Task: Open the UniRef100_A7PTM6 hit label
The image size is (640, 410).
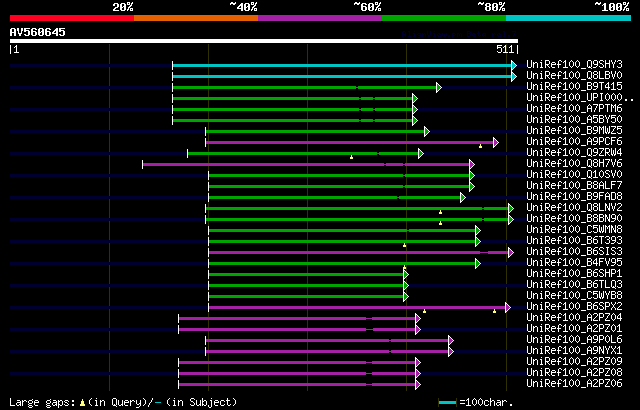Action: click(x=574, y=109)
